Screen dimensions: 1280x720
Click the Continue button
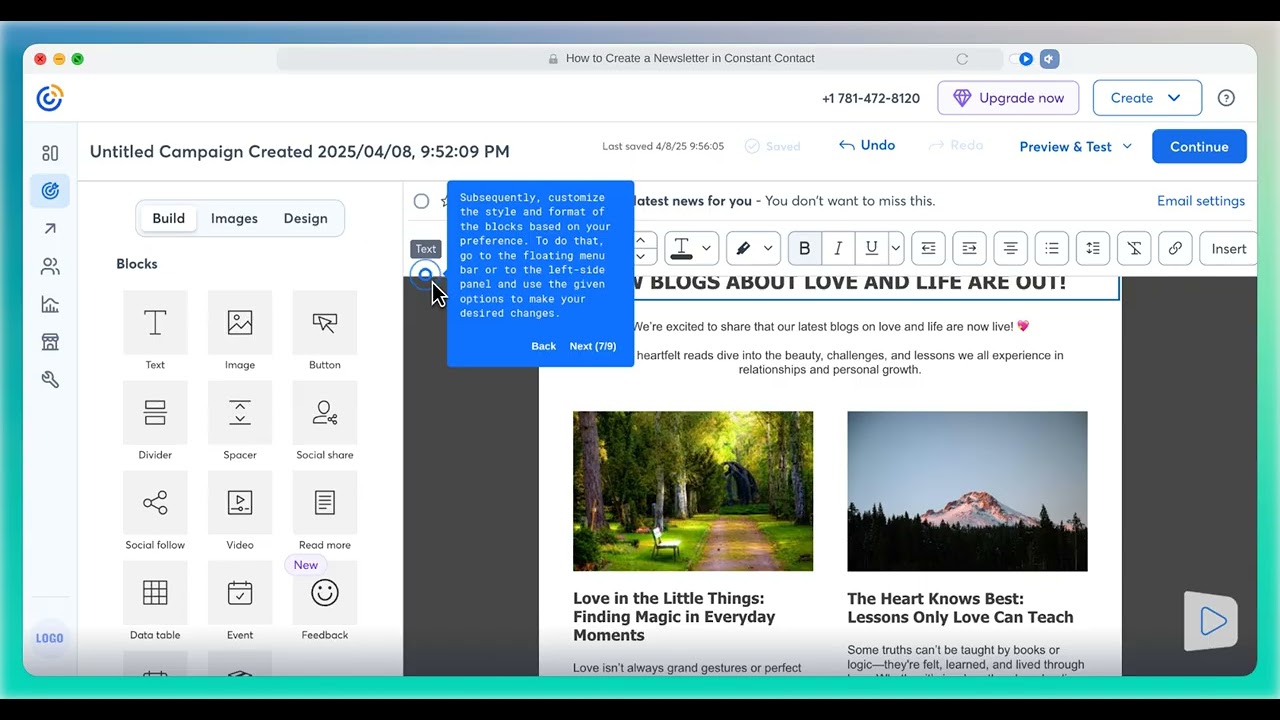pos(1199,146)
